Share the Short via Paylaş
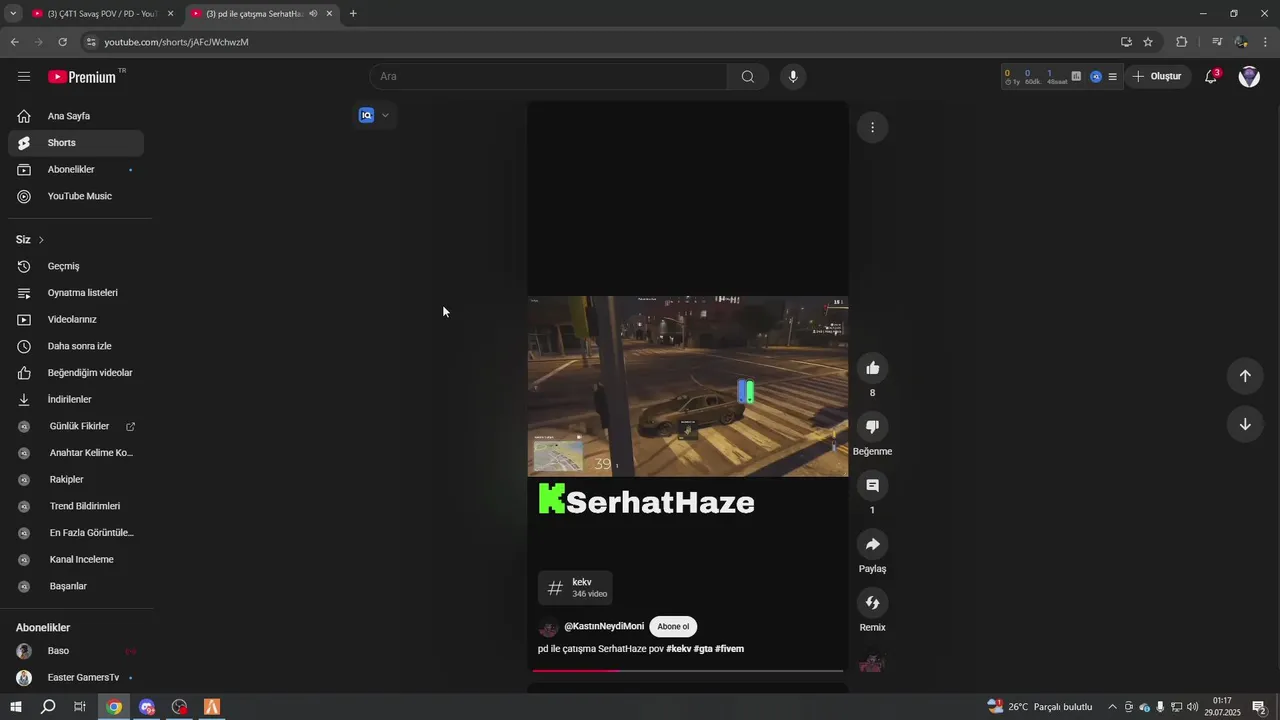 [x=872, y=544]
